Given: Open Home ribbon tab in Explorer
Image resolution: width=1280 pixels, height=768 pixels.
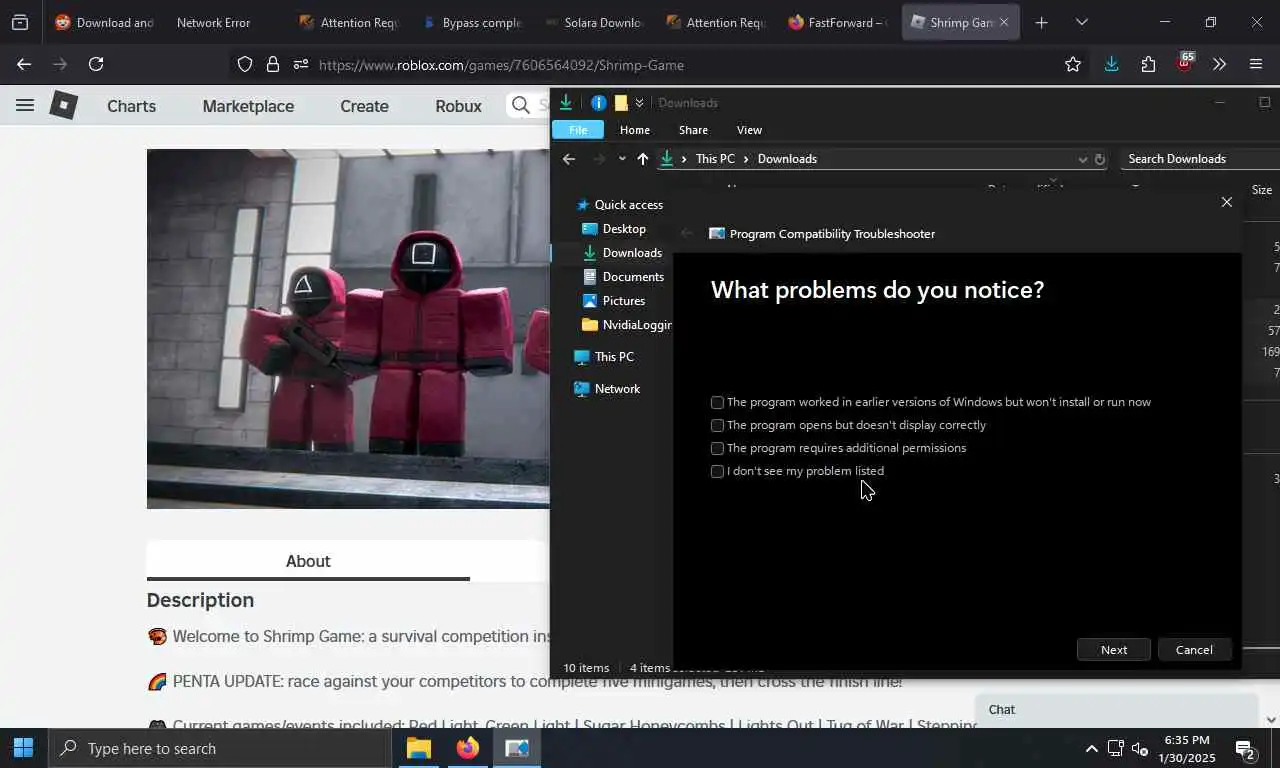Looking at the screenshot, I should click(x=634, y=130).
